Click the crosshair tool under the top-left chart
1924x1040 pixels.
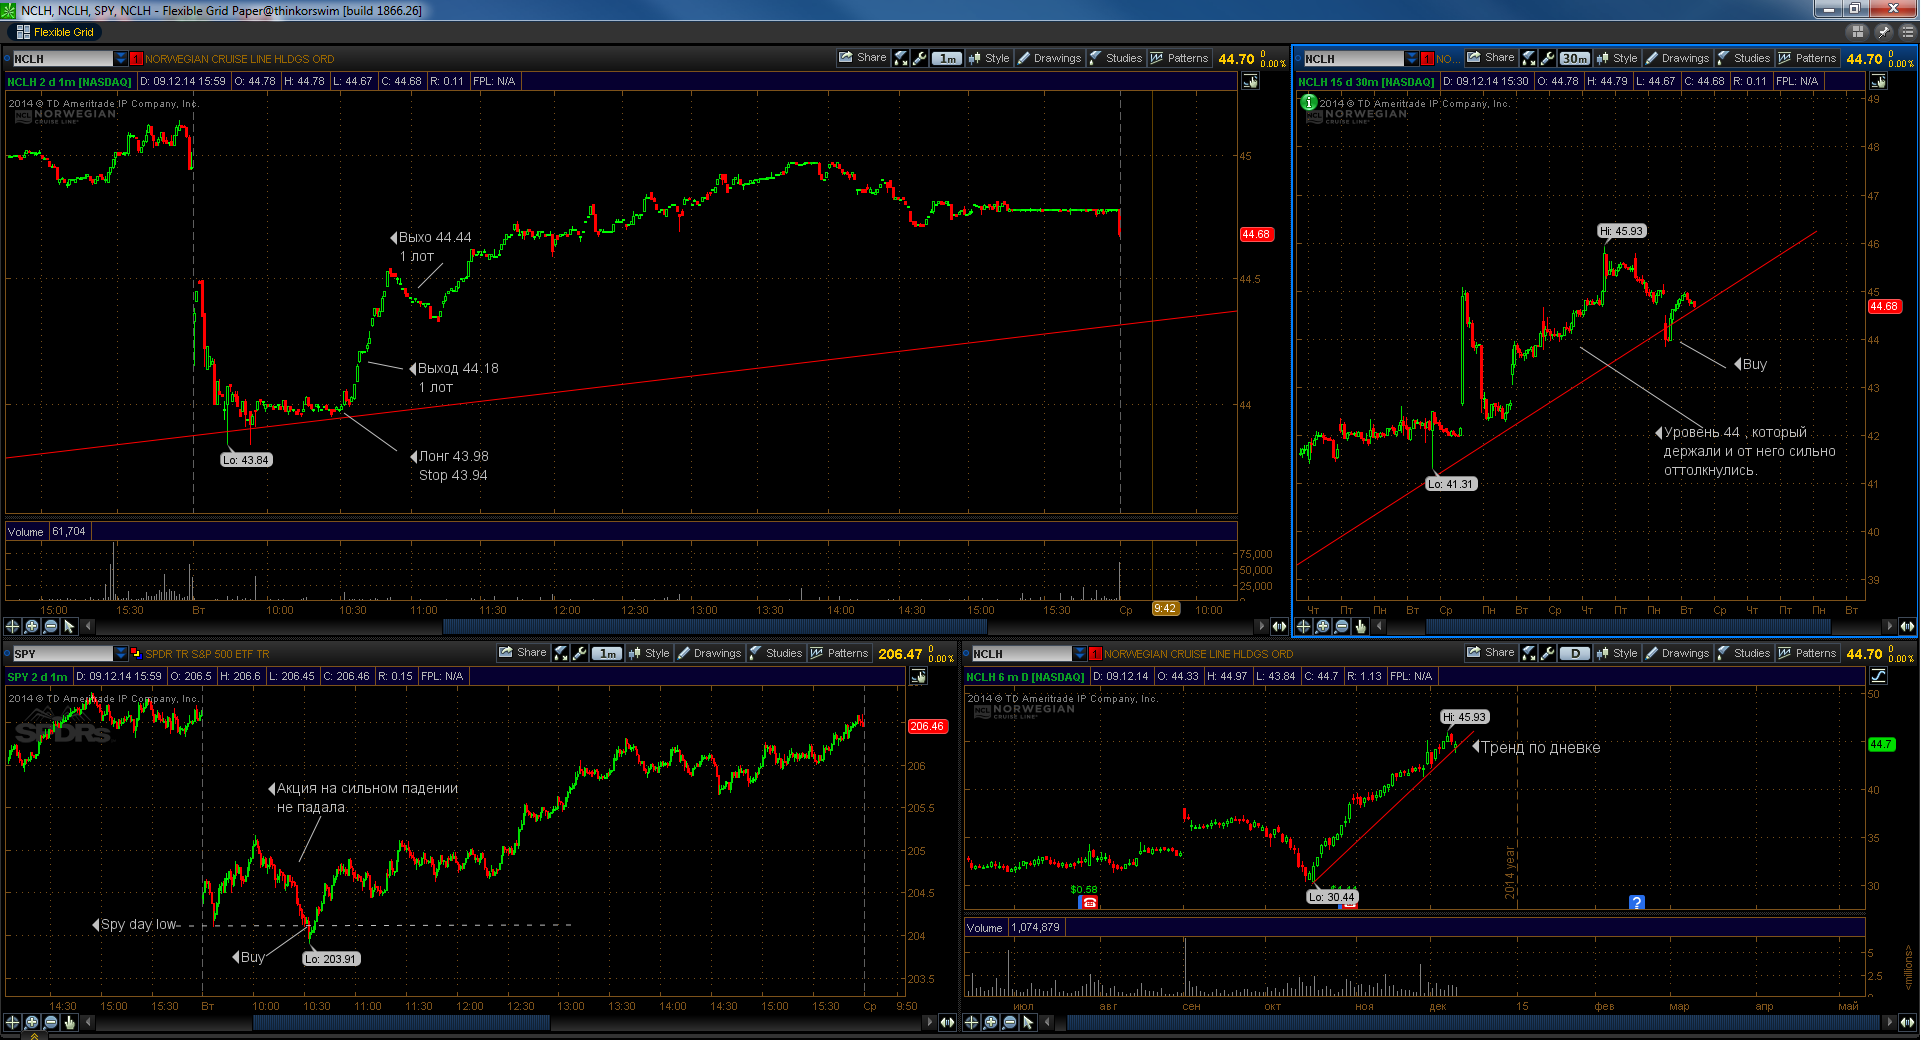click(x=13, y=626)
